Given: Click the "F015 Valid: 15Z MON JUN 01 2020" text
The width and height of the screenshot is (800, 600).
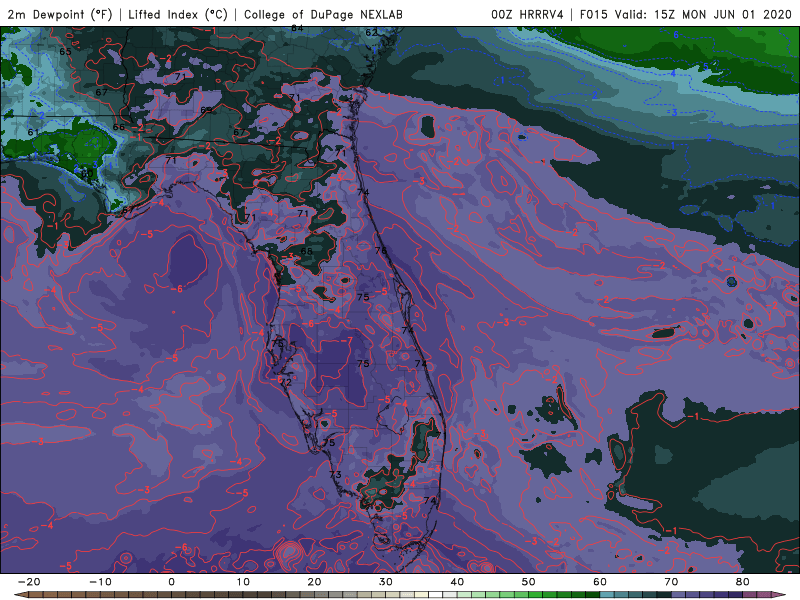Looking at the screenshot, I should point(685,14).
